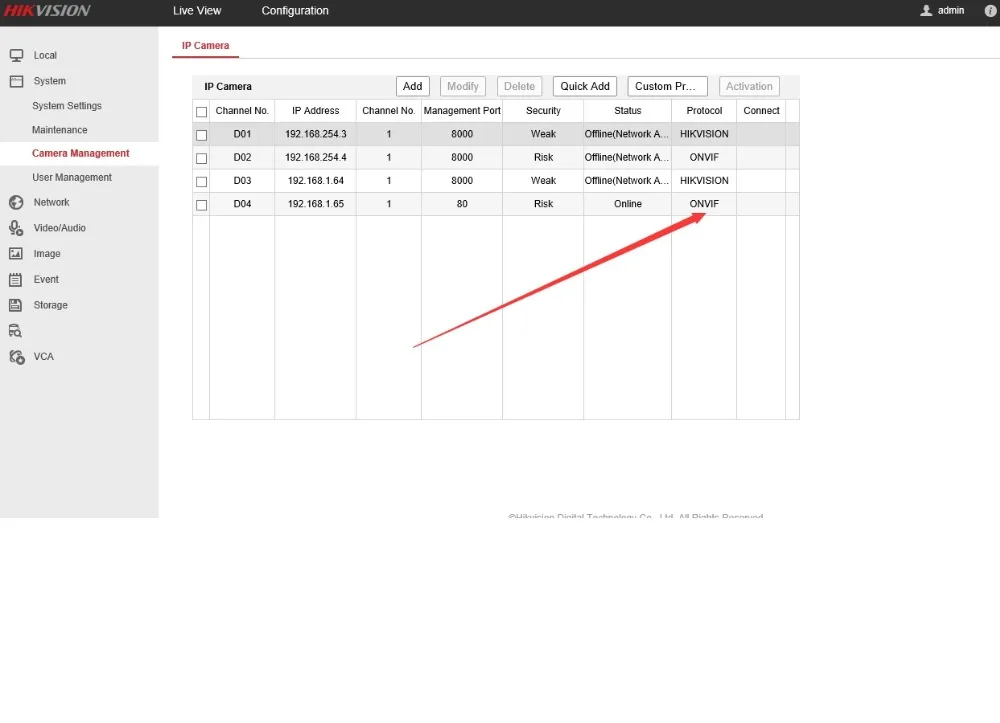The height and width of the screenshot is (723, 1000).
Task: Click the admin username label
Action: coord(951,11)
